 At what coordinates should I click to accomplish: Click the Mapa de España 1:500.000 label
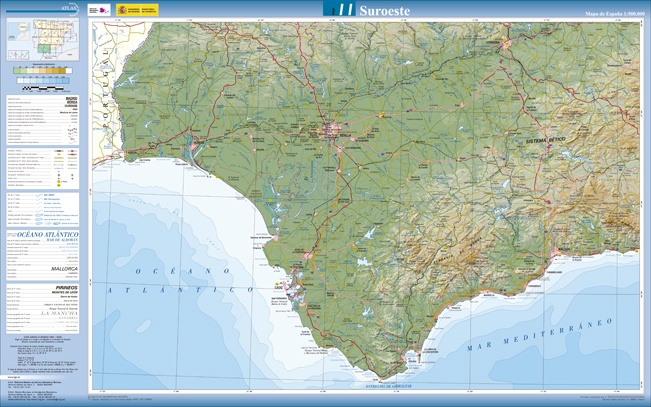tap(614, 15)
